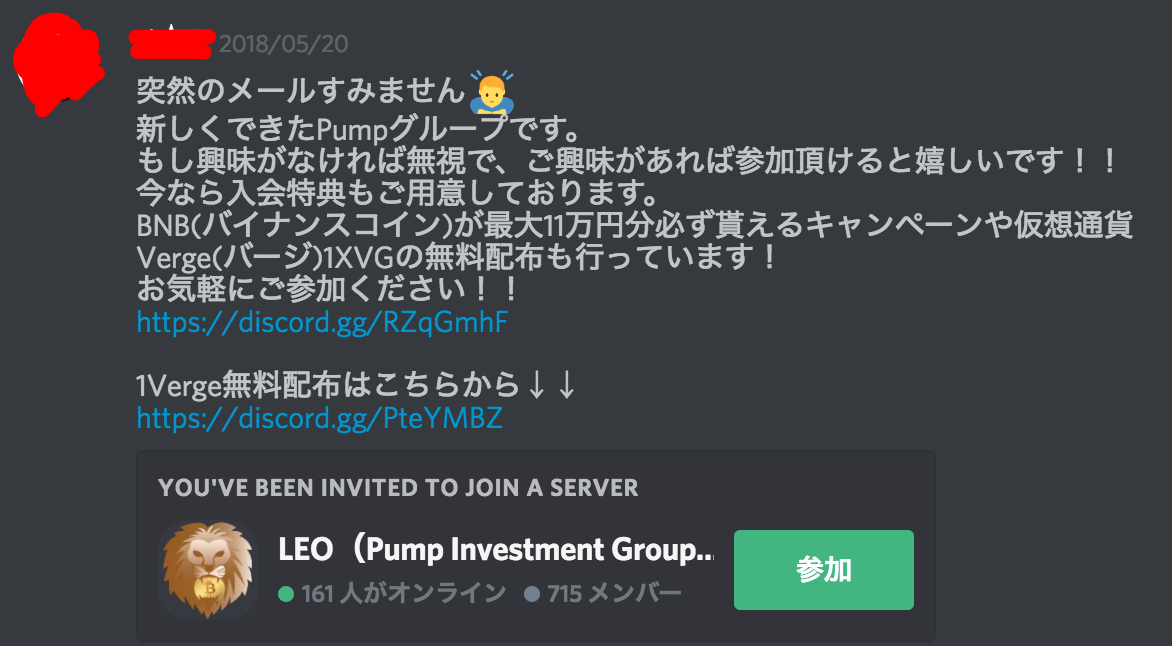Click the 2018/05/20 message timestamp
Viewport: 1172px width, 646px height.
(284, 44)
